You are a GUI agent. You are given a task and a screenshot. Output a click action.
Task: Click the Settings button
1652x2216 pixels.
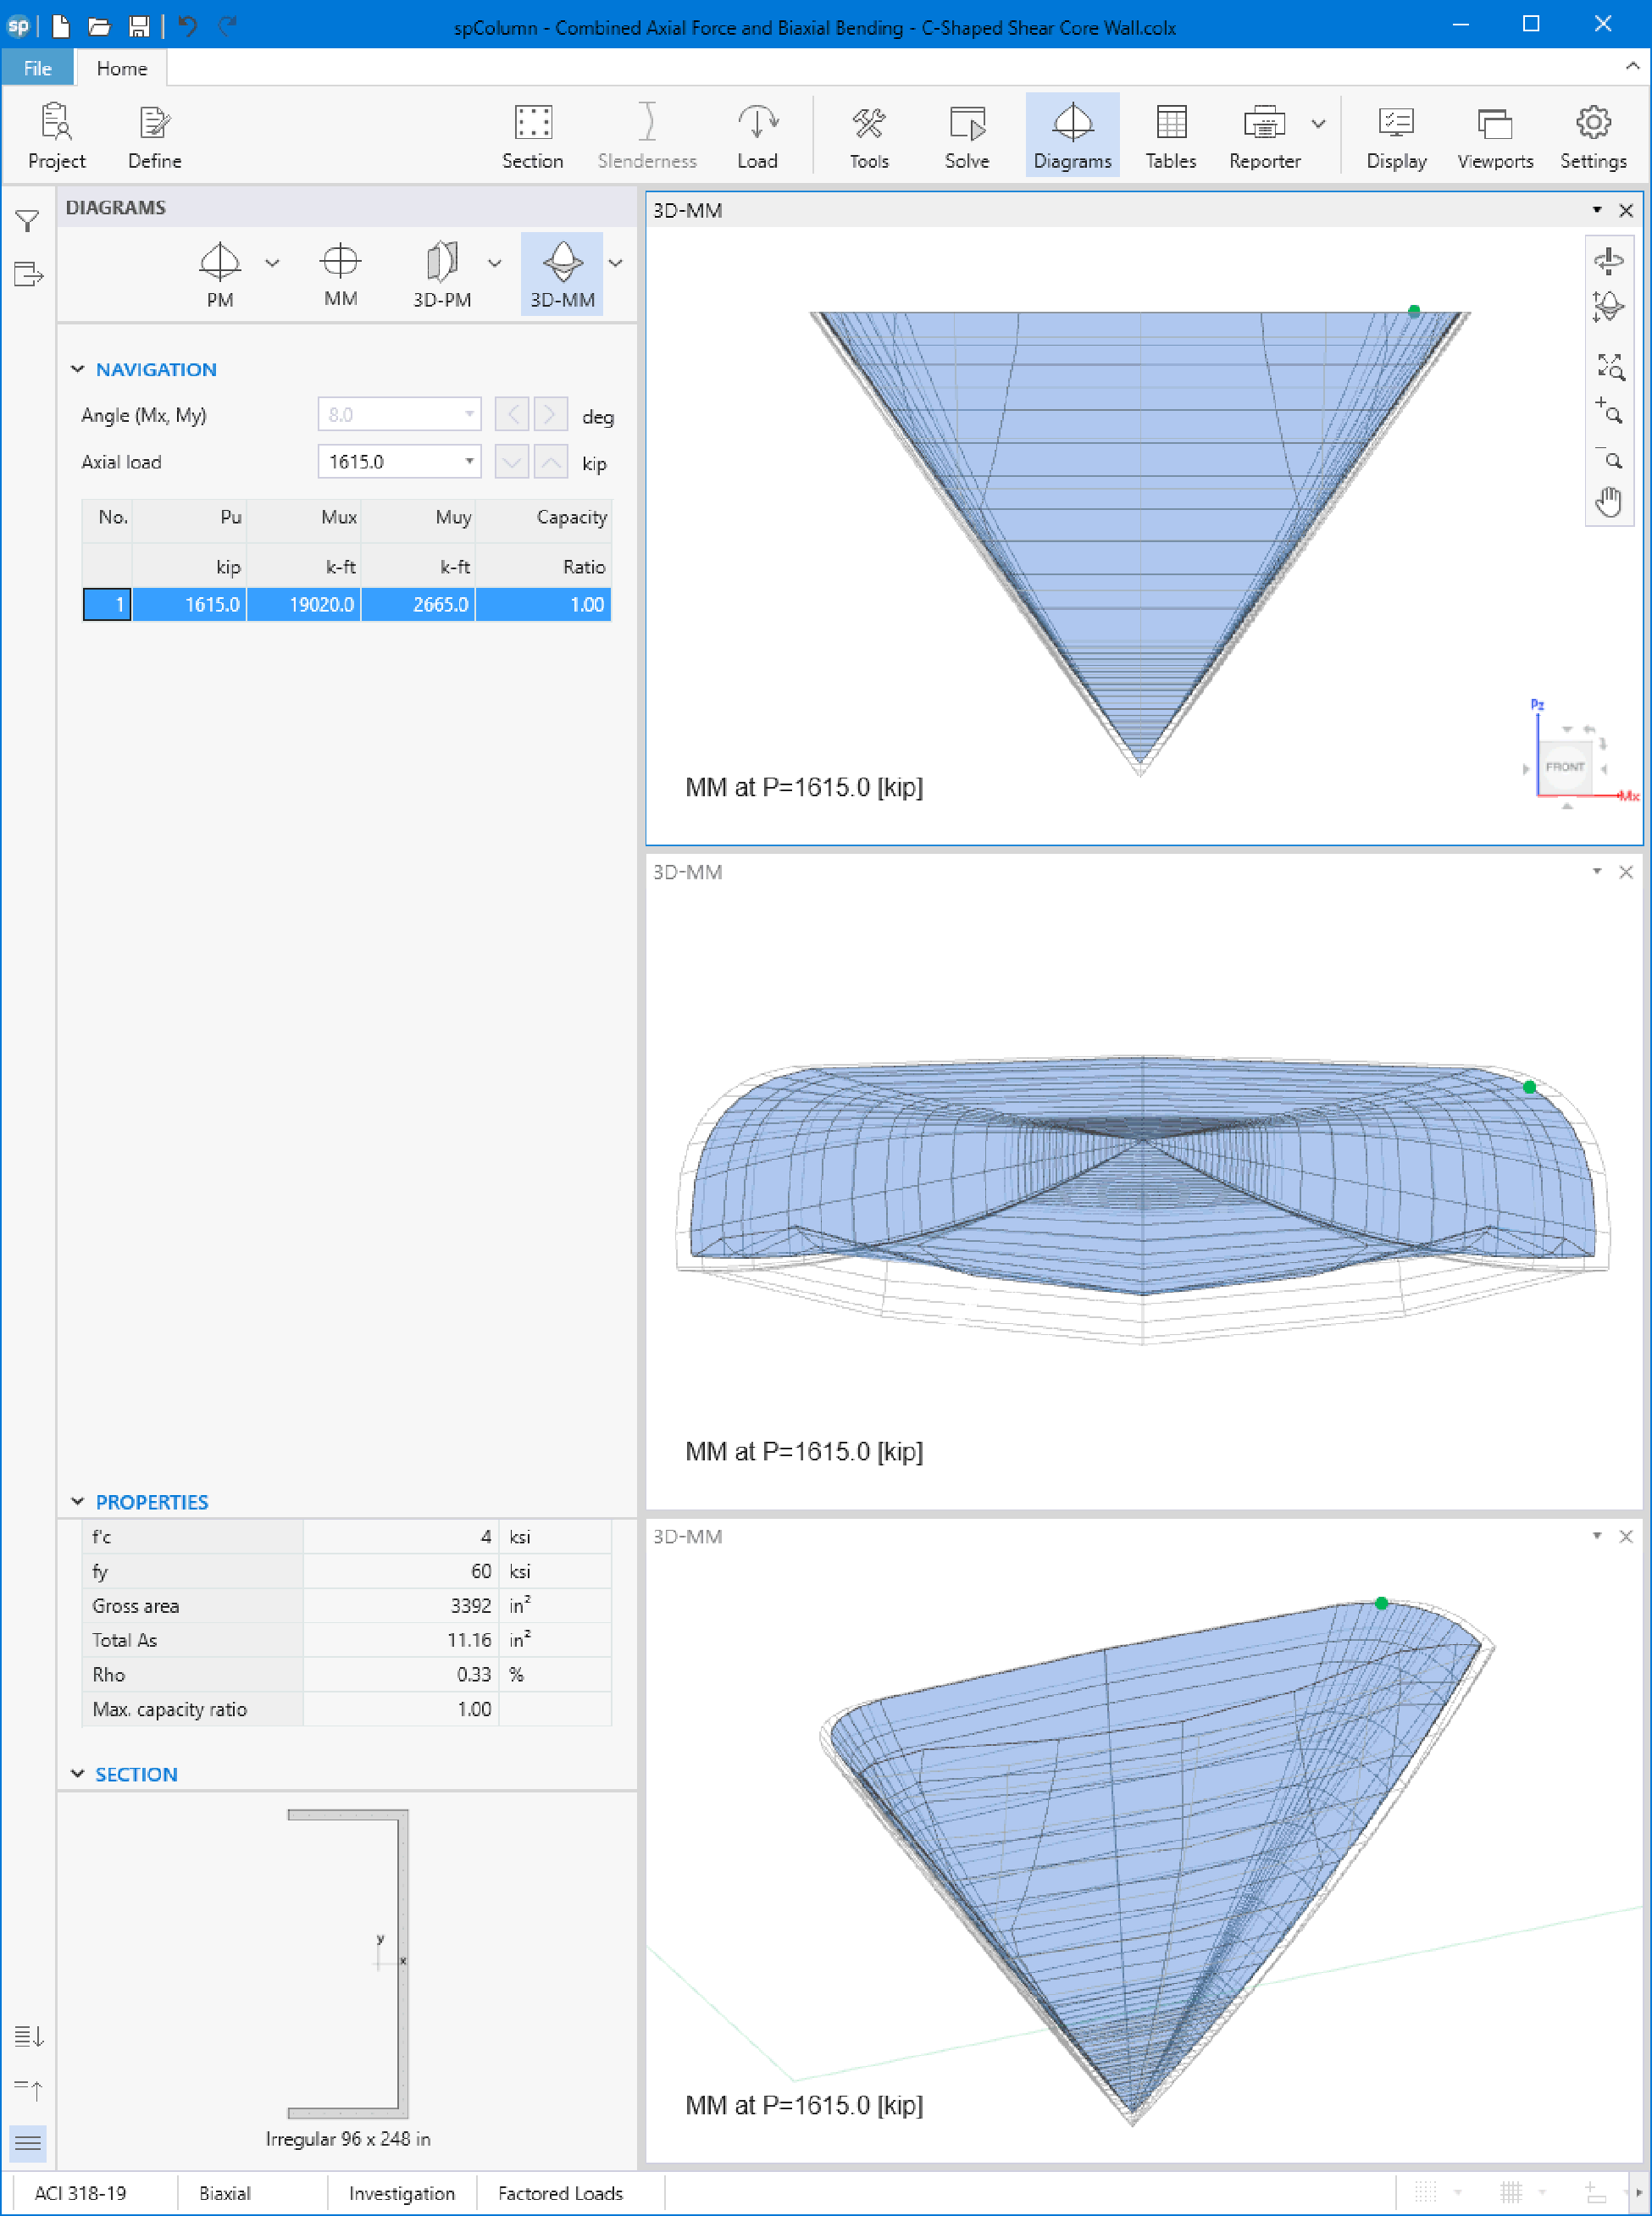tap(1592, 136)
